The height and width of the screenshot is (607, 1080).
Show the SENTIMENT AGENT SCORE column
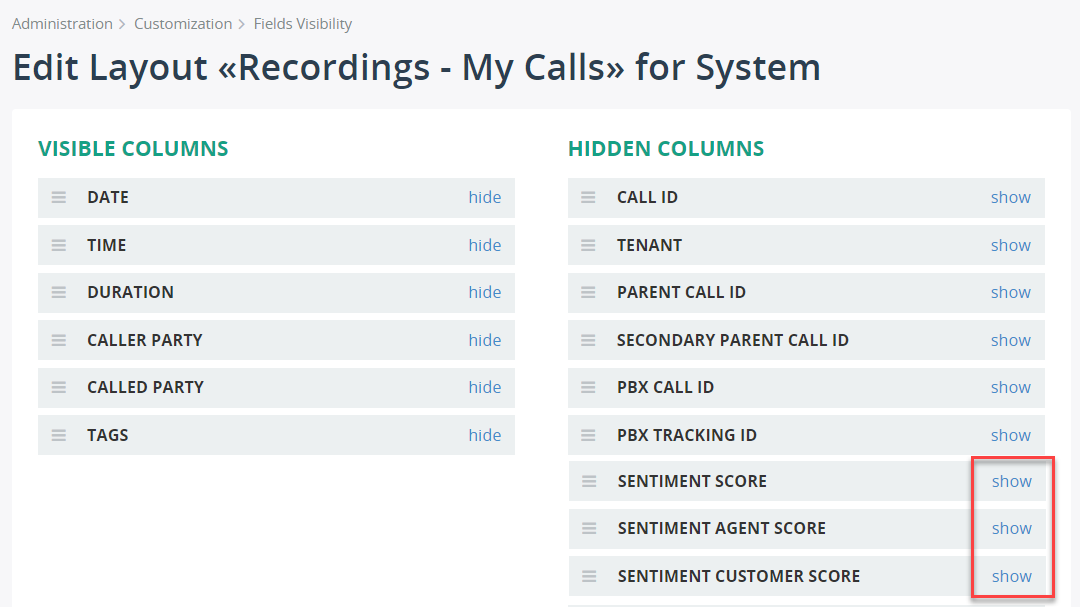point(1012,528)
